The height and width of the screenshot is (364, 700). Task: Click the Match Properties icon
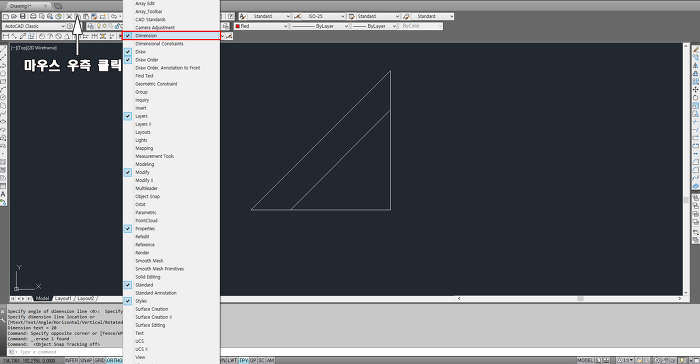coord(94,16)
